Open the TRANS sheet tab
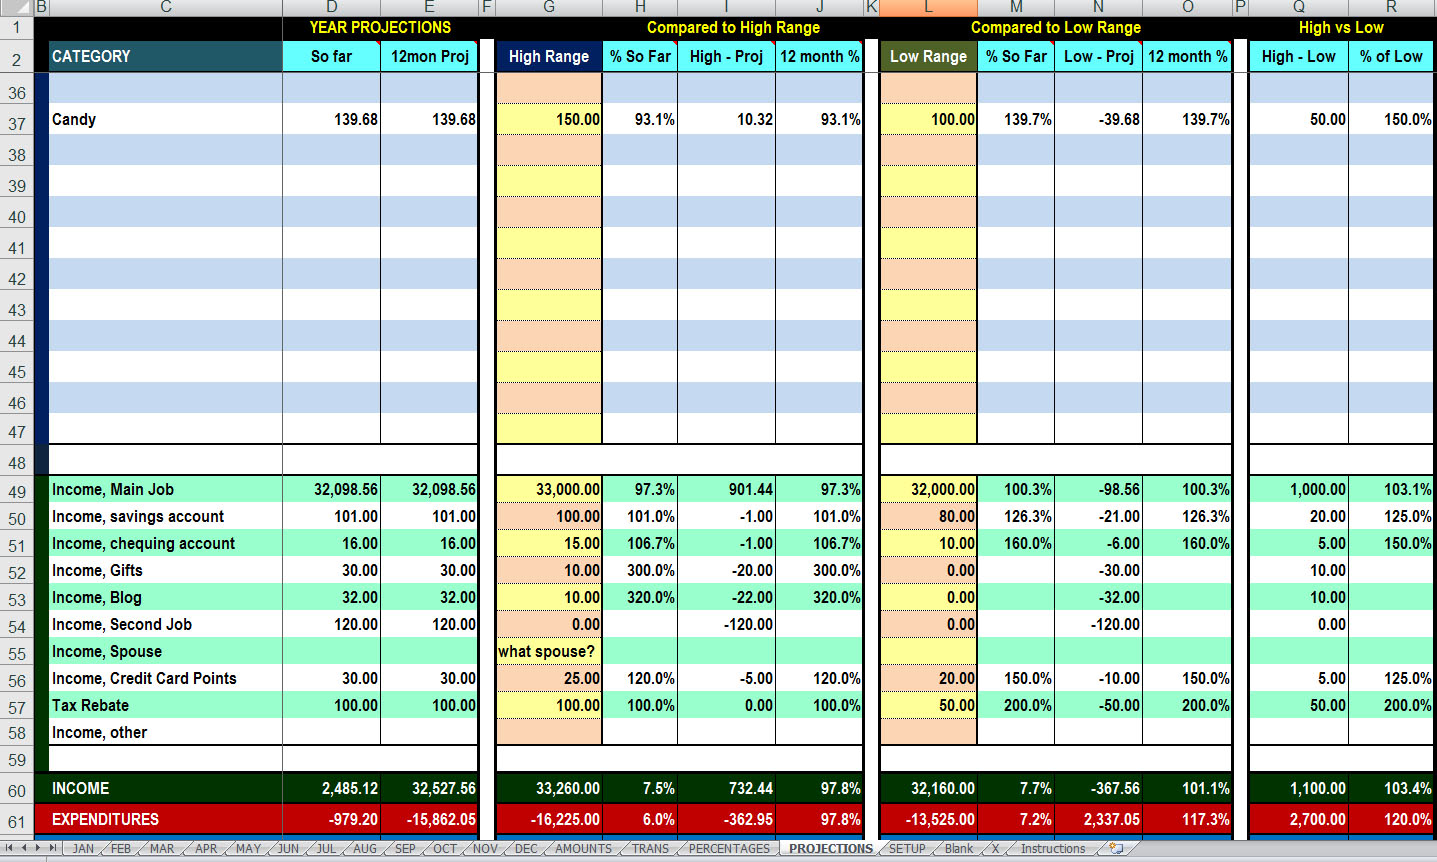 tap(650, 848)
